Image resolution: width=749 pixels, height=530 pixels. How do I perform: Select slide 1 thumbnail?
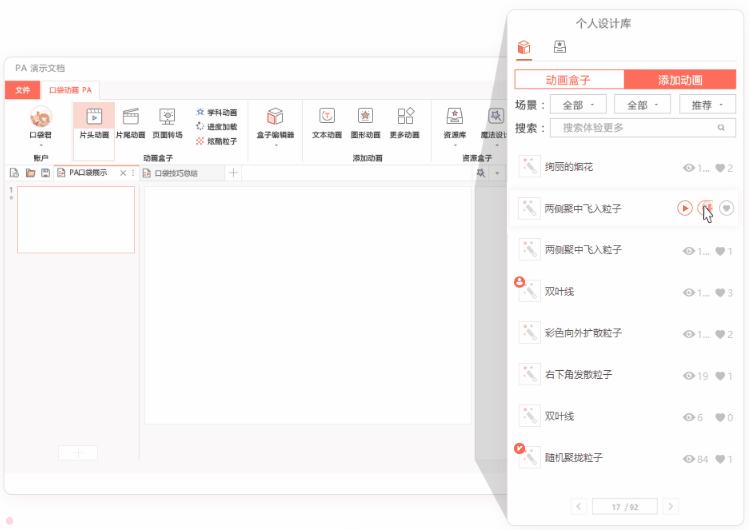(76, 219)
